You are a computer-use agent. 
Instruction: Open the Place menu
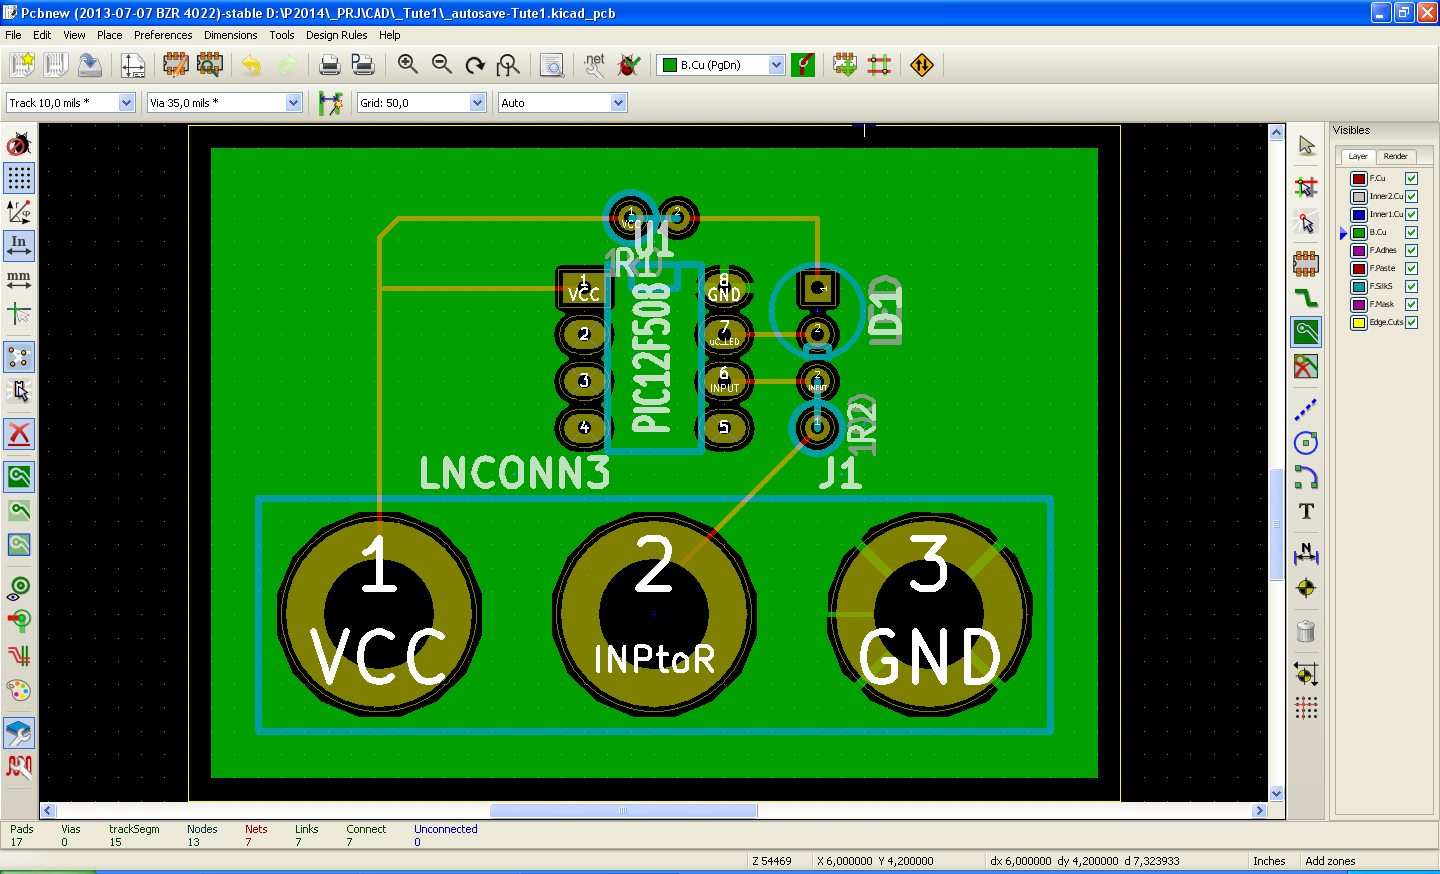tap(109, 35)
